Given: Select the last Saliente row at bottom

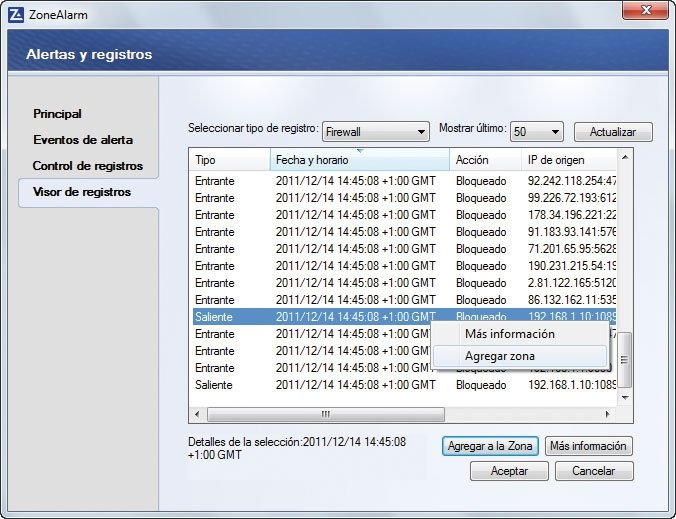Looking at the screenshot, I should click(405, 385).
